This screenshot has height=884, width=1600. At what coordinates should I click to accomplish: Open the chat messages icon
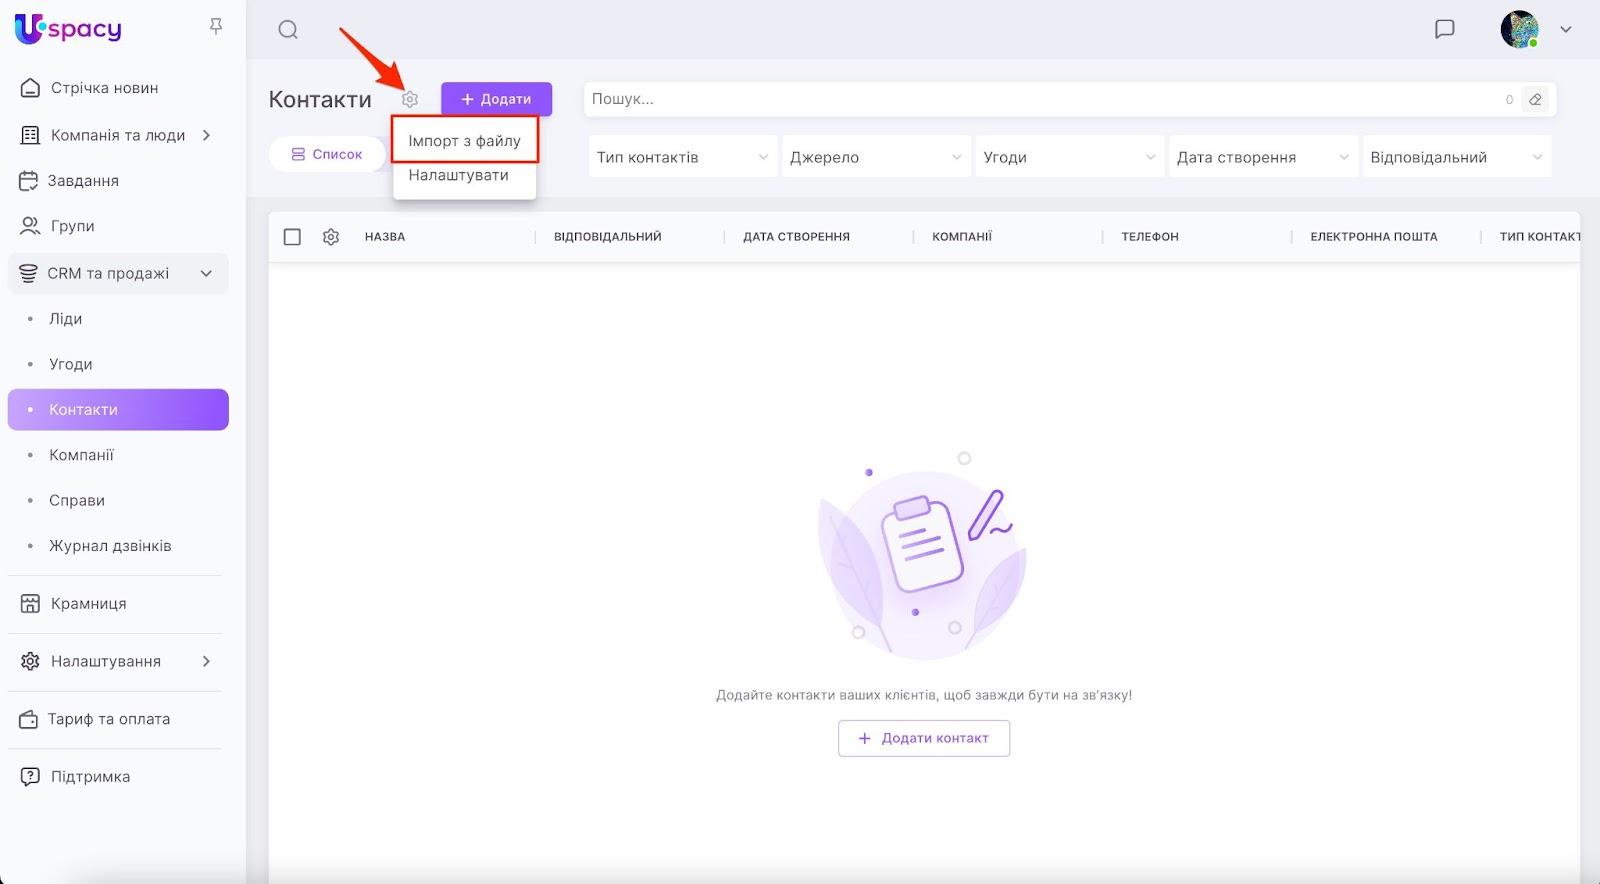click(1444, 29)
